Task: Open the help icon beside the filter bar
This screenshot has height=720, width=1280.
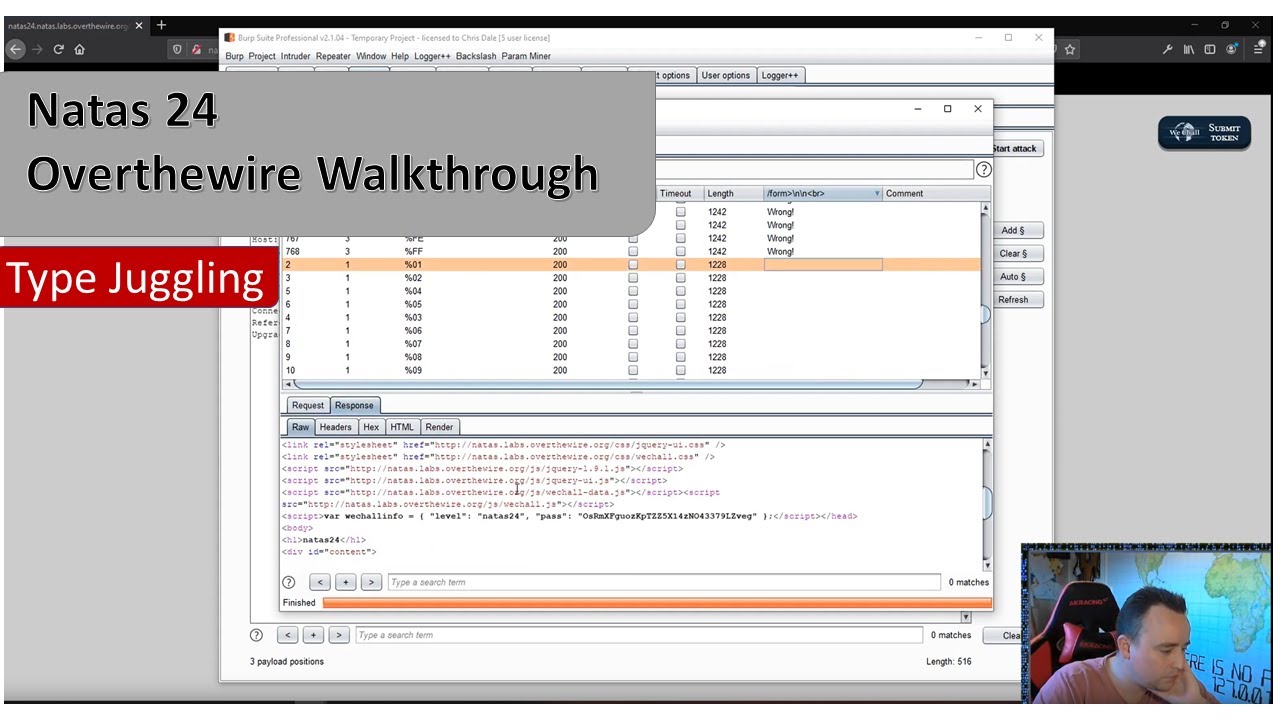Action: [x=983, y=170]
